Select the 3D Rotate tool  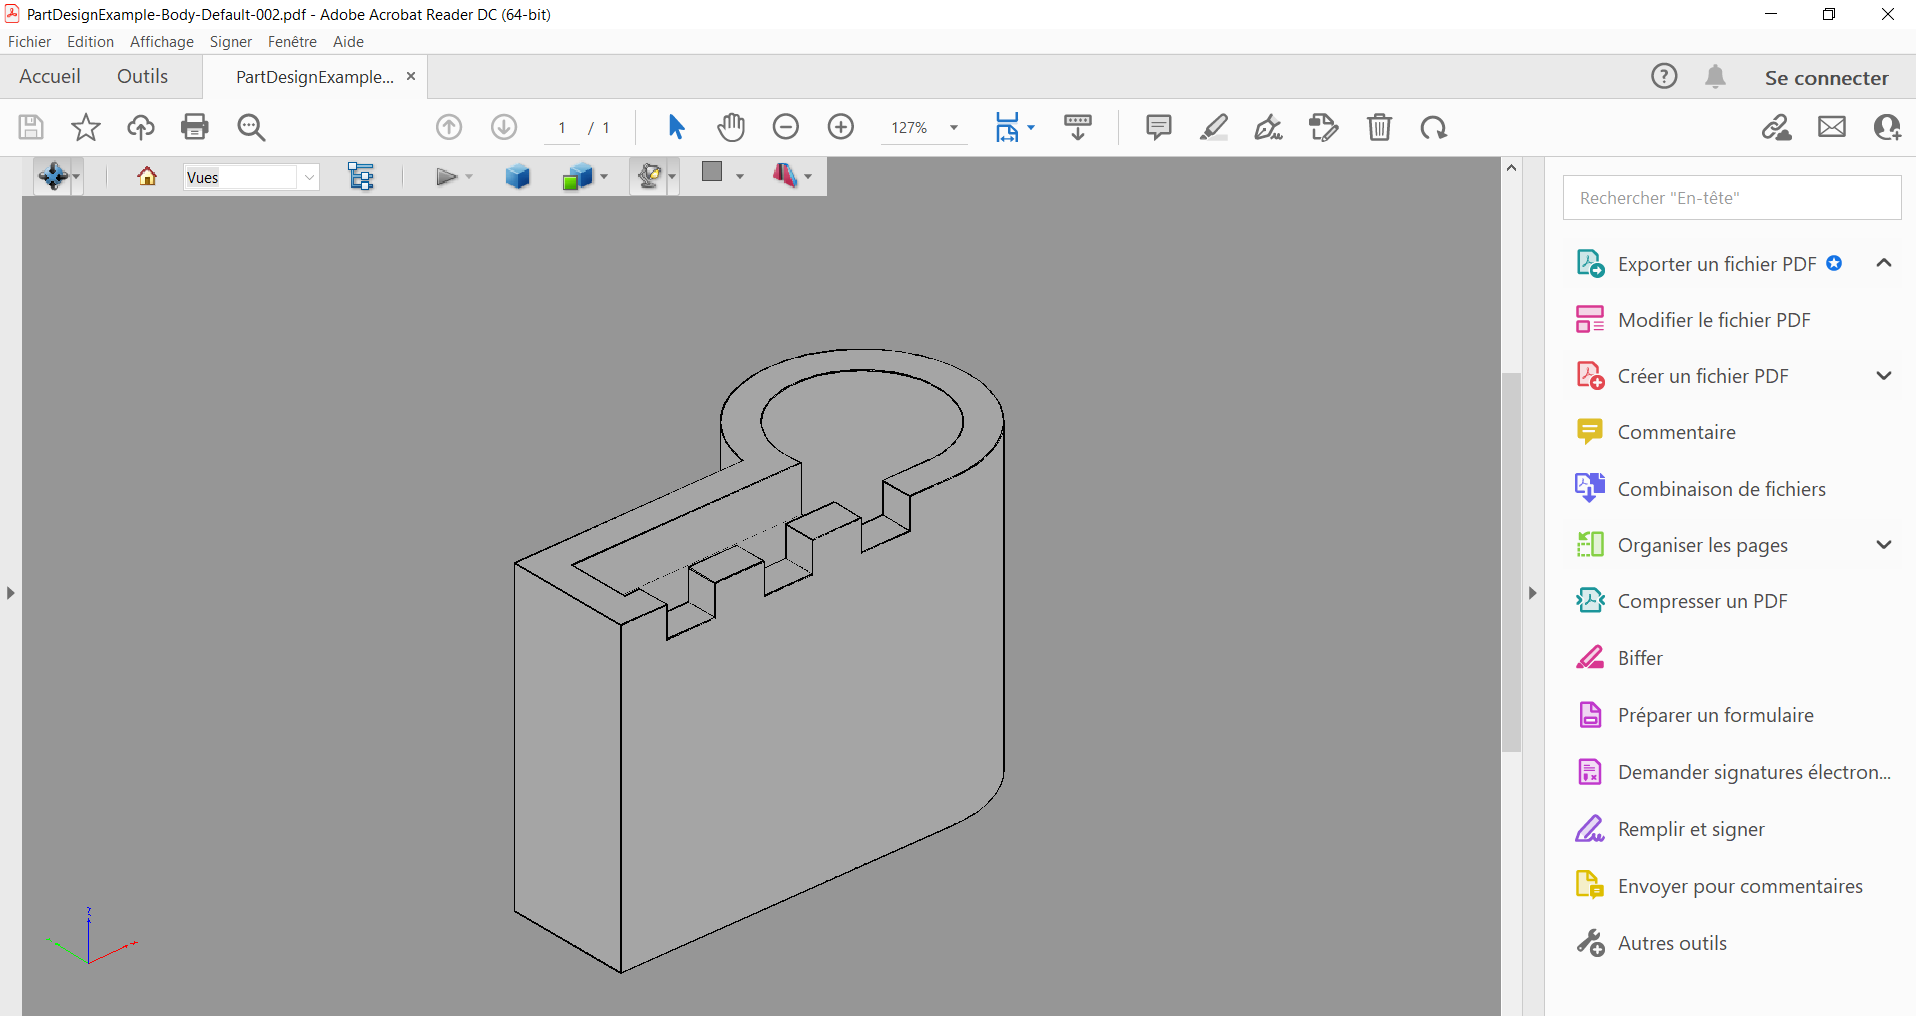point(52,176)
